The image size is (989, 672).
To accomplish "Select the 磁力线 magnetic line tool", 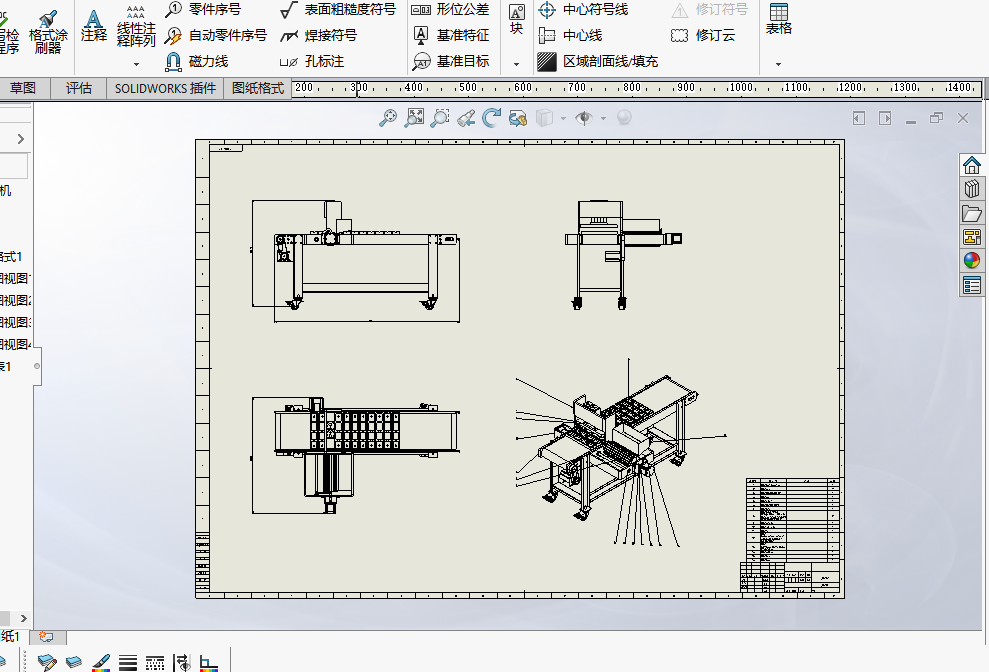I will coord(196,61).
